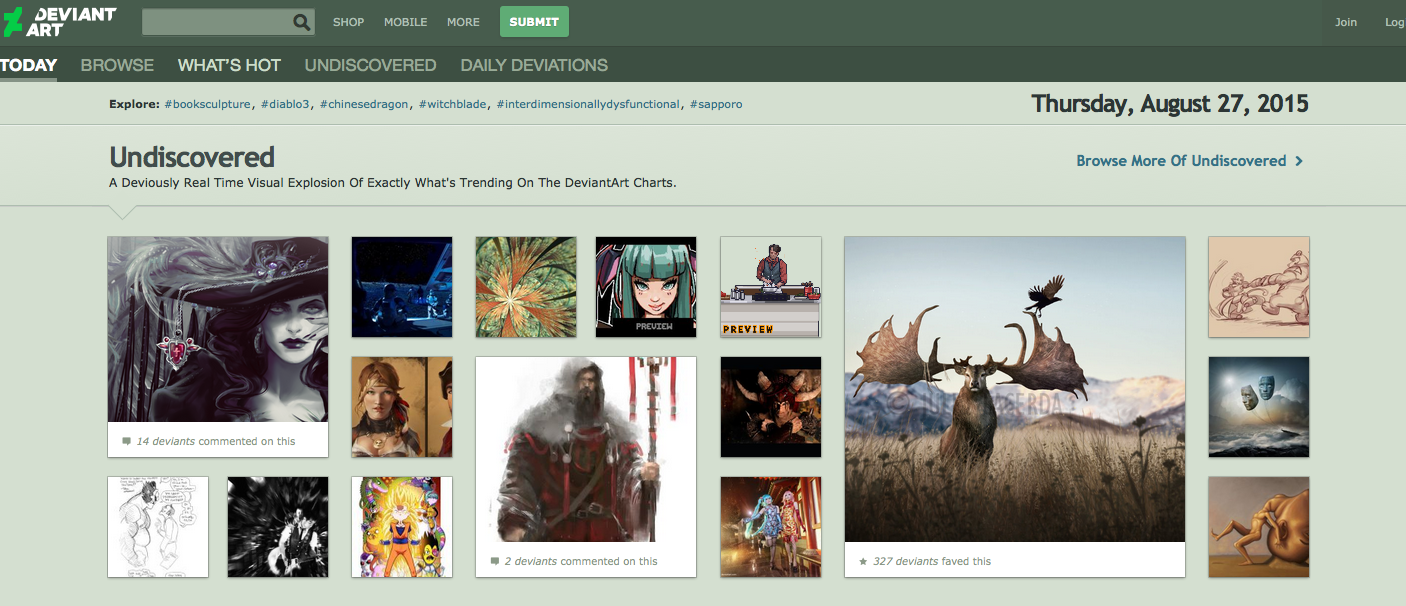Viewport: 1406px width, 606px height.
Task: Open the green-haired girl PREVIEW thumbnail
Action: click(x=645, y=286)
